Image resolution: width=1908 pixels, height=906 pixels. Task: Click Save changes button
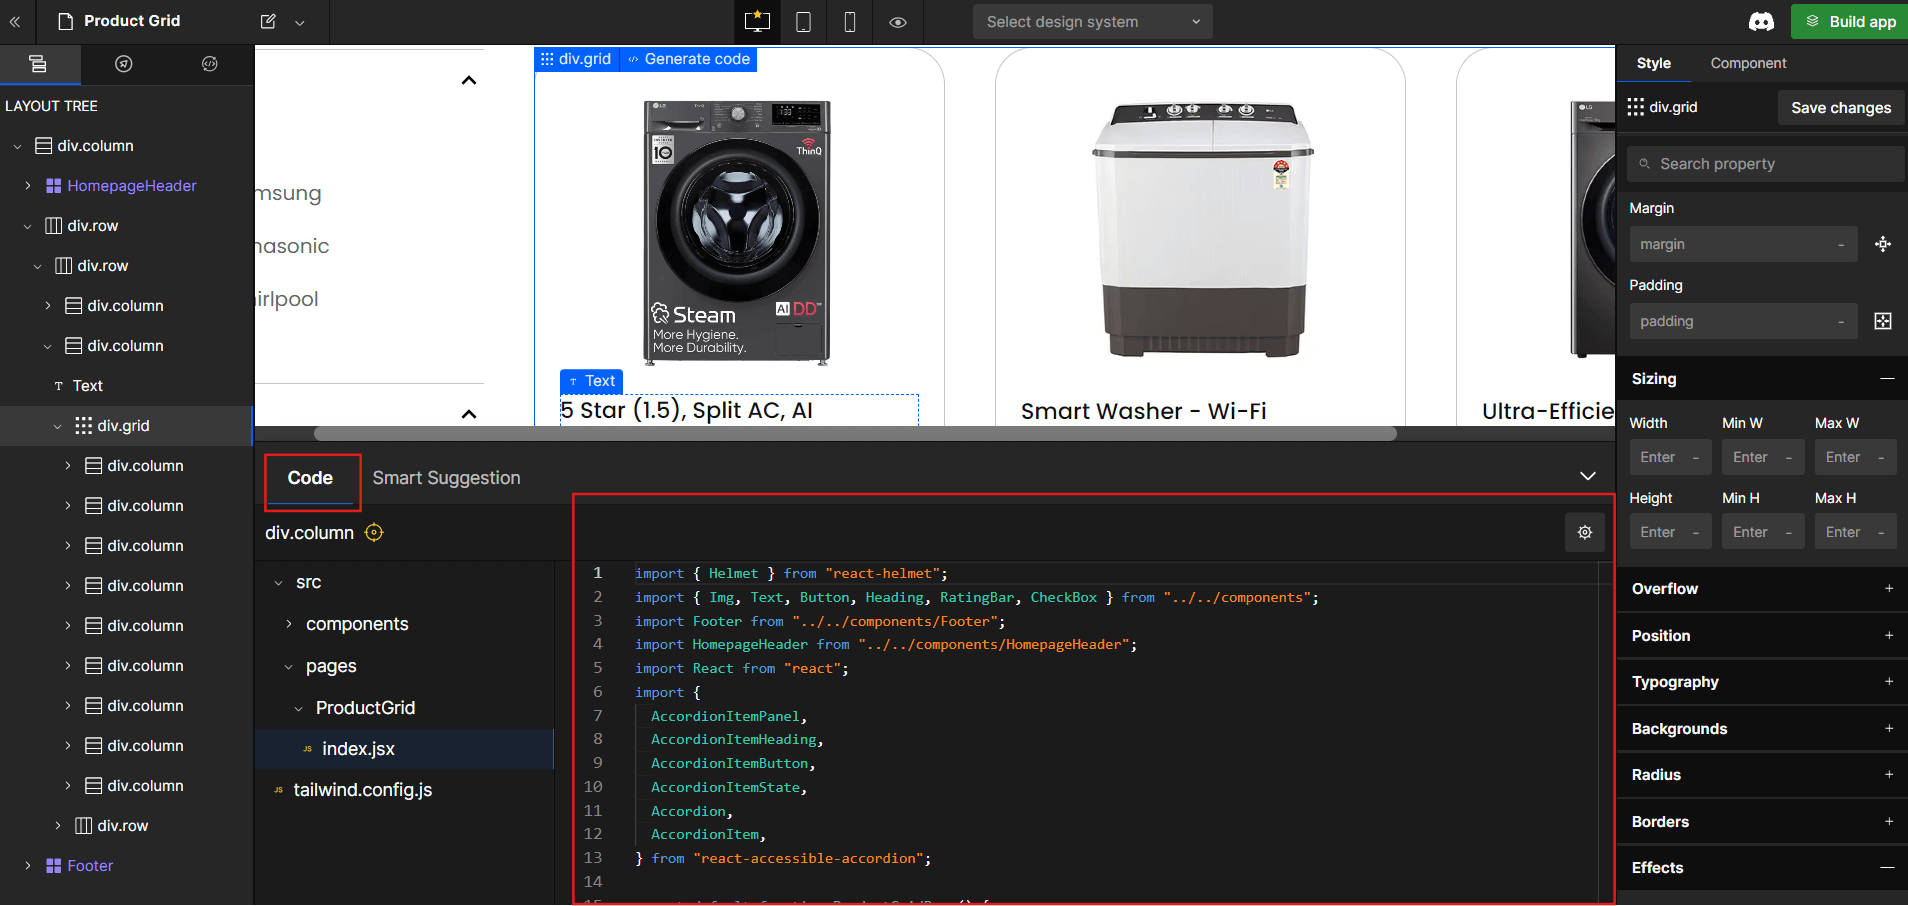(x=1841, y=108)
